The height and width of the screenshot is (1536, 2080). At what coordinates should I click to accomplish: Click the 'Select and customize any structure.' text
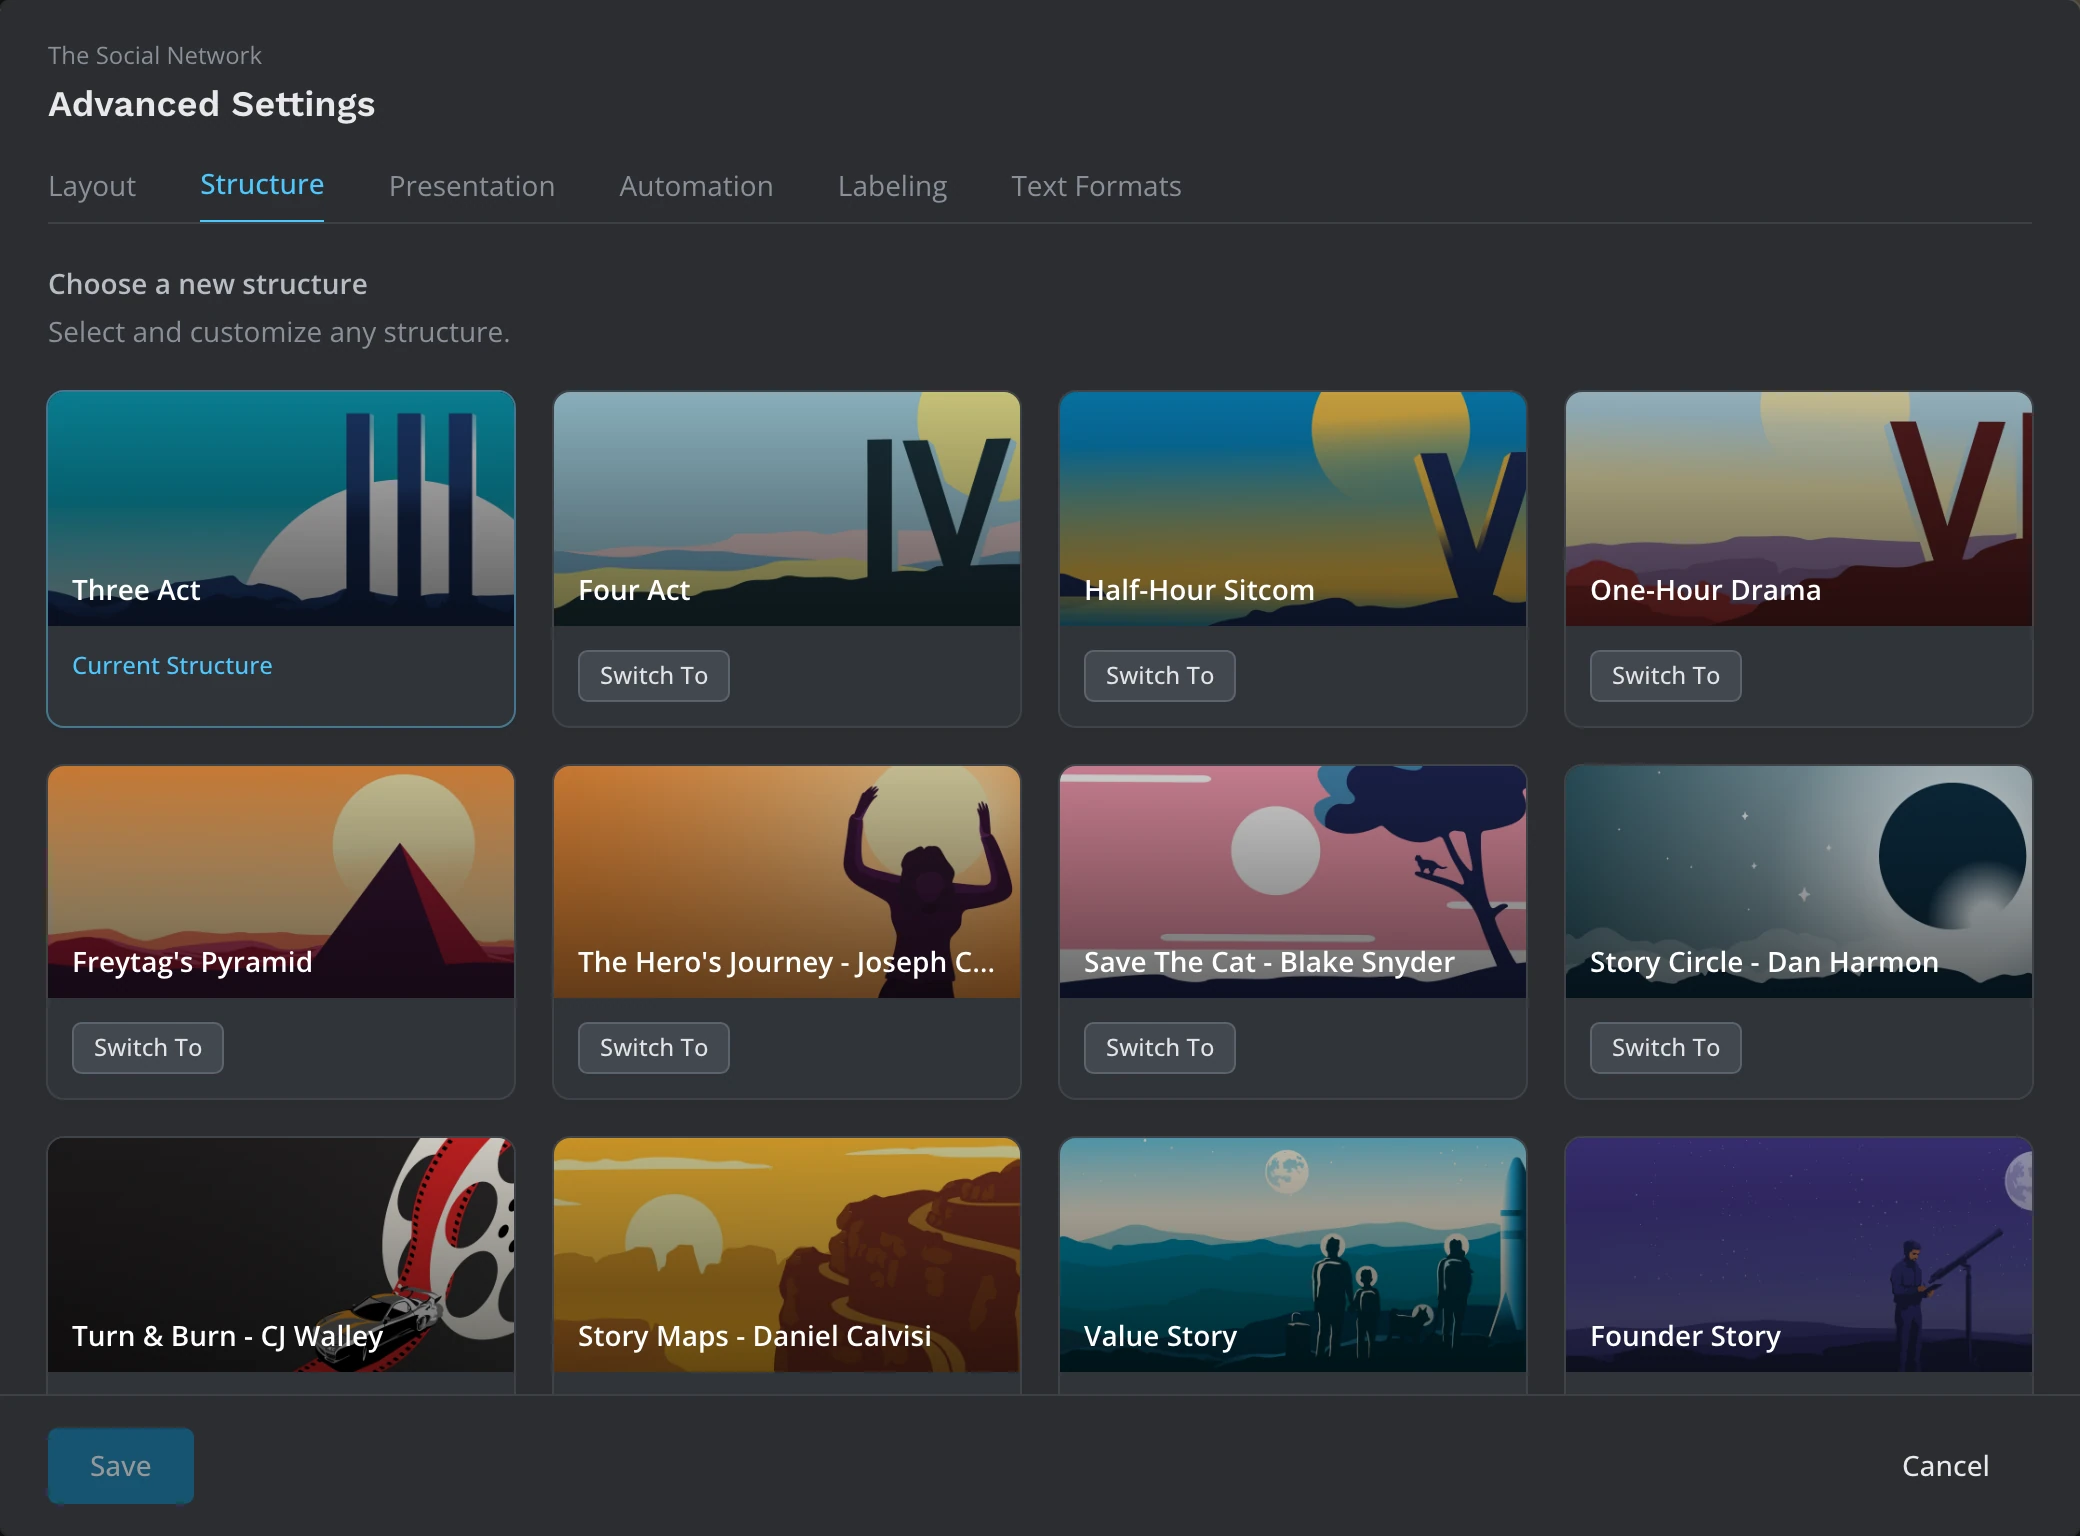tap(279, 333)
